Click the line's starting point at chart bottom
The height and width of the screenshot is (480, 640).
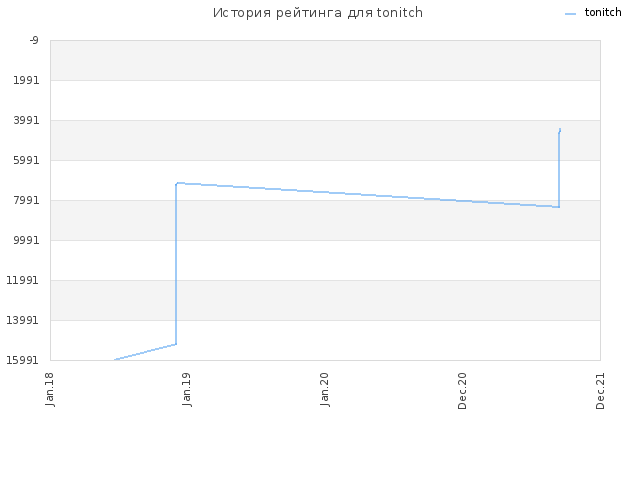coord(115,360)
